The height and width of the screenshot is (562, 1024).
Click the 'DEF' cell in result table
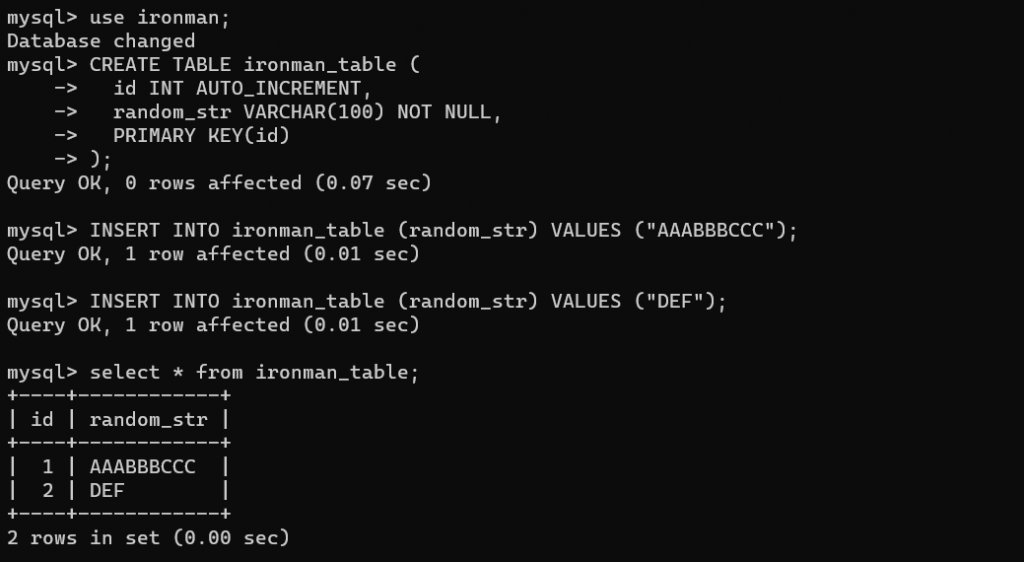coord(107,490)
